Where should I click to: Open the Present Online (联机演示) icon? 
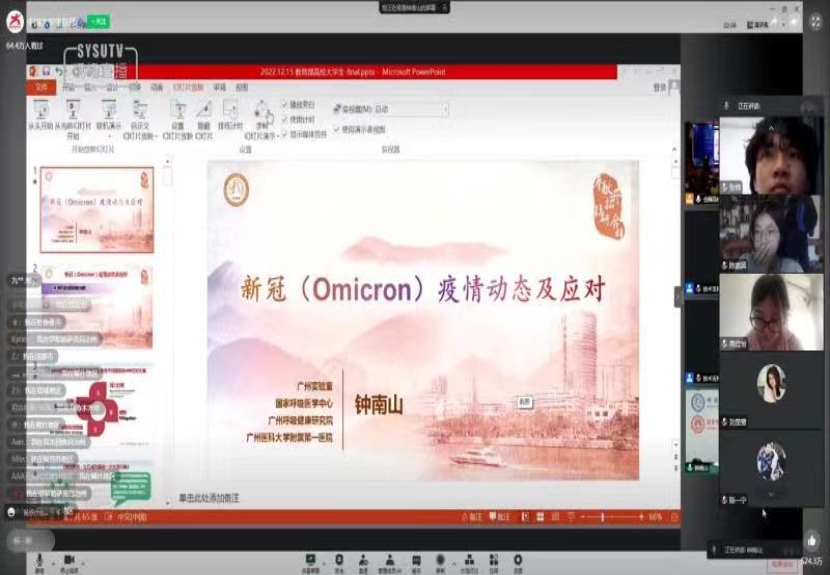click(x=109, y=110)
